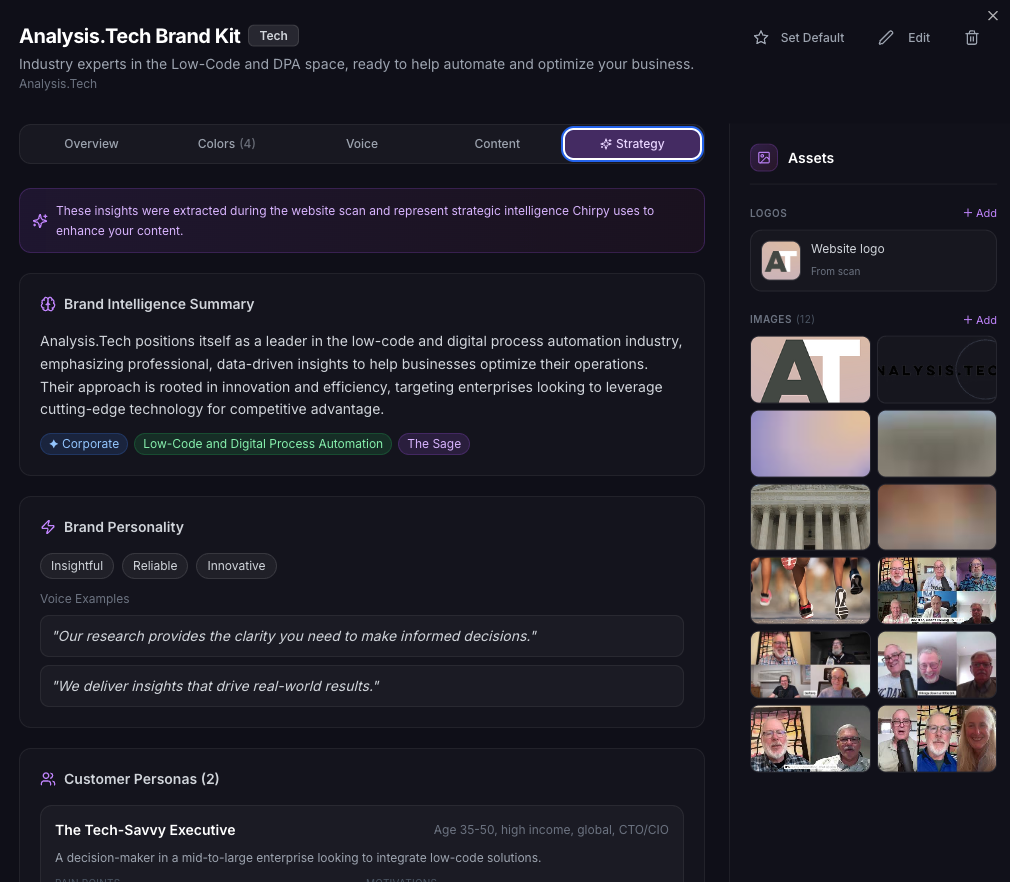This screenshot has width=1010, height=882.
Task: Click The Tech-Savvy Executive persona card title
Action: (x=145, y=830)
